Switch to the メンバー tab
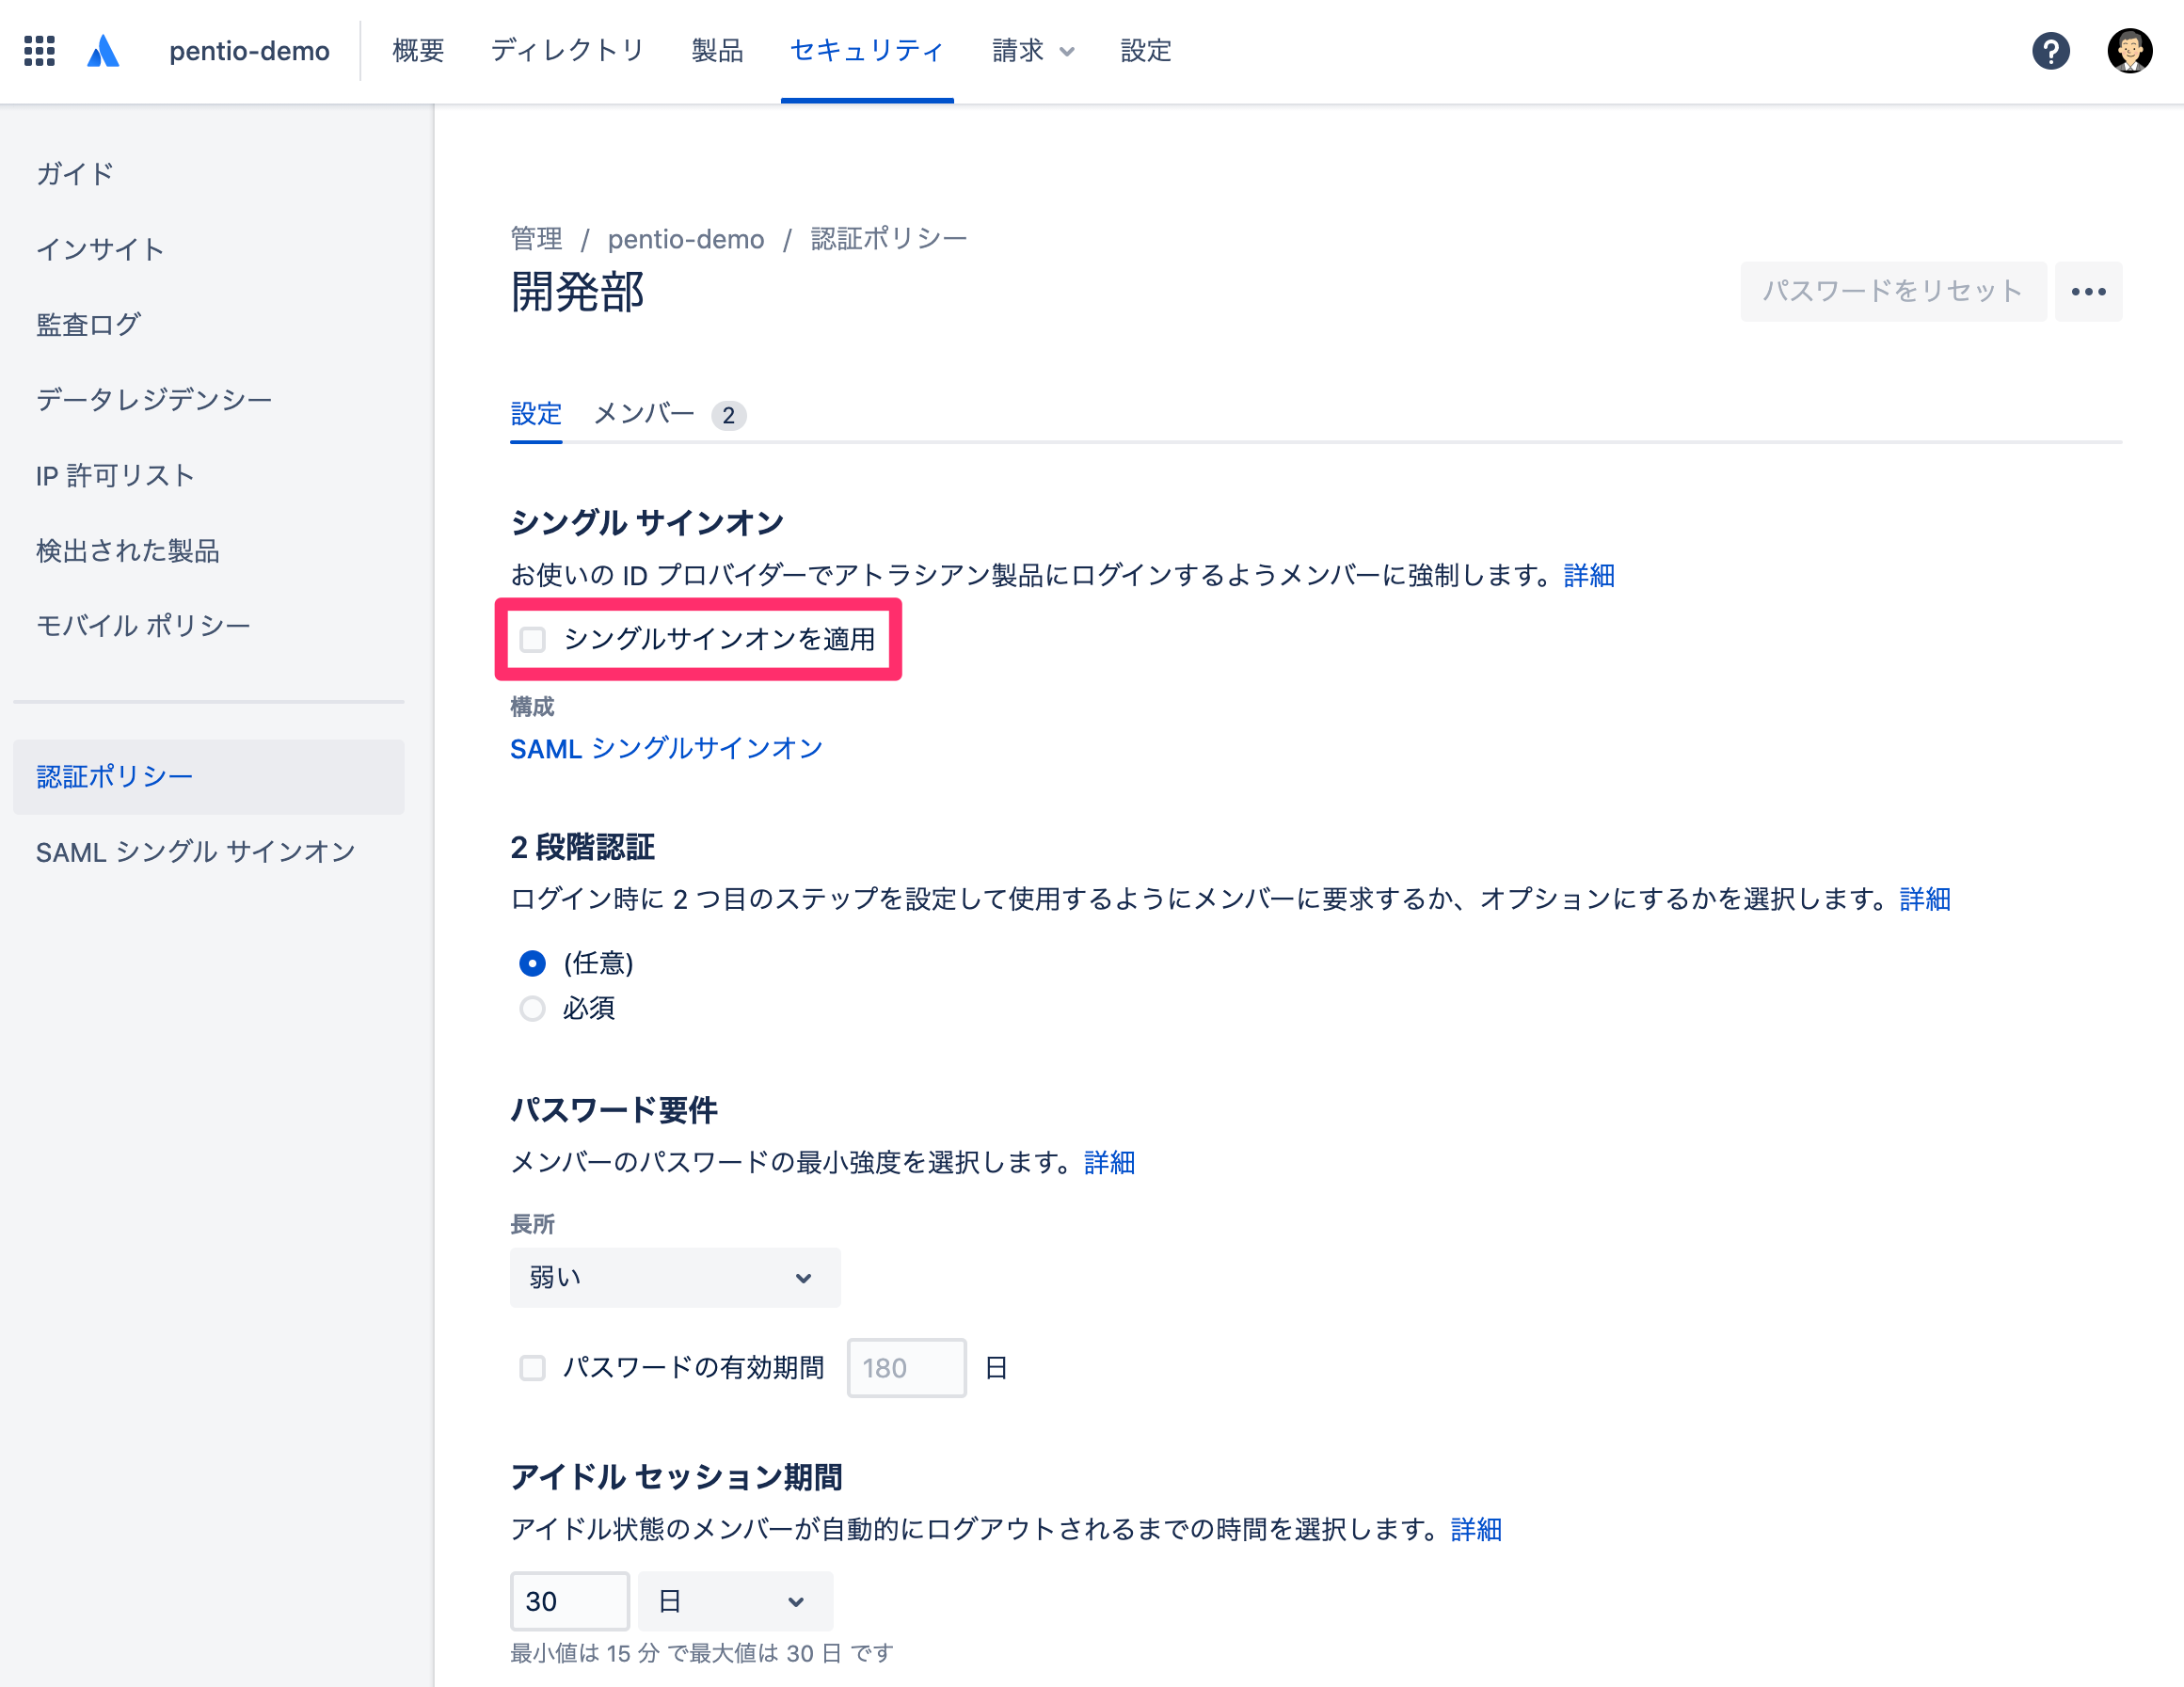The image size is (2184, 1687). coord(644,414)
